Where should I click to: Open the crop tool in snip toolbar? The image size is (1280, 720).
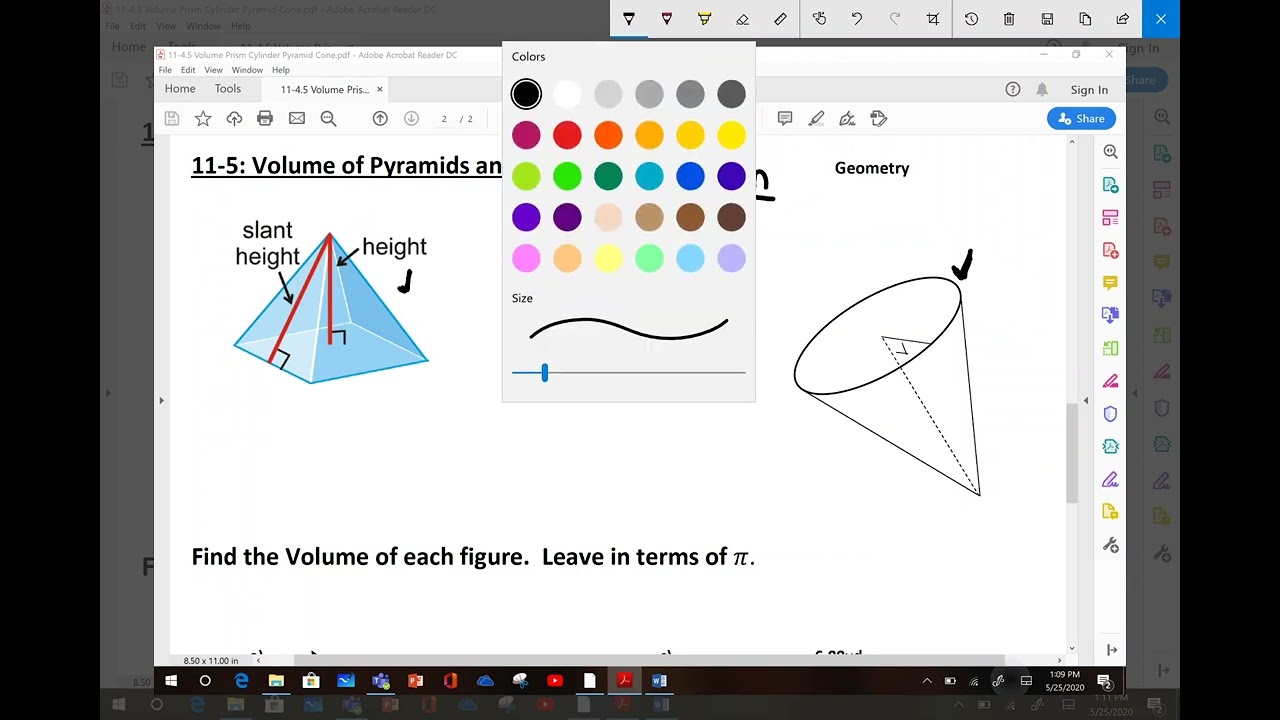(x=933, y=19)
